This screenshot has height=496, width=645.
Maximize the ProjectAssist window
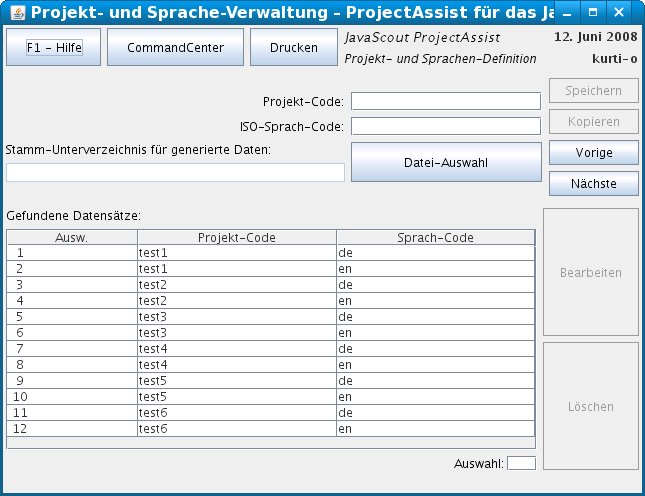click(x=593, y=13)
